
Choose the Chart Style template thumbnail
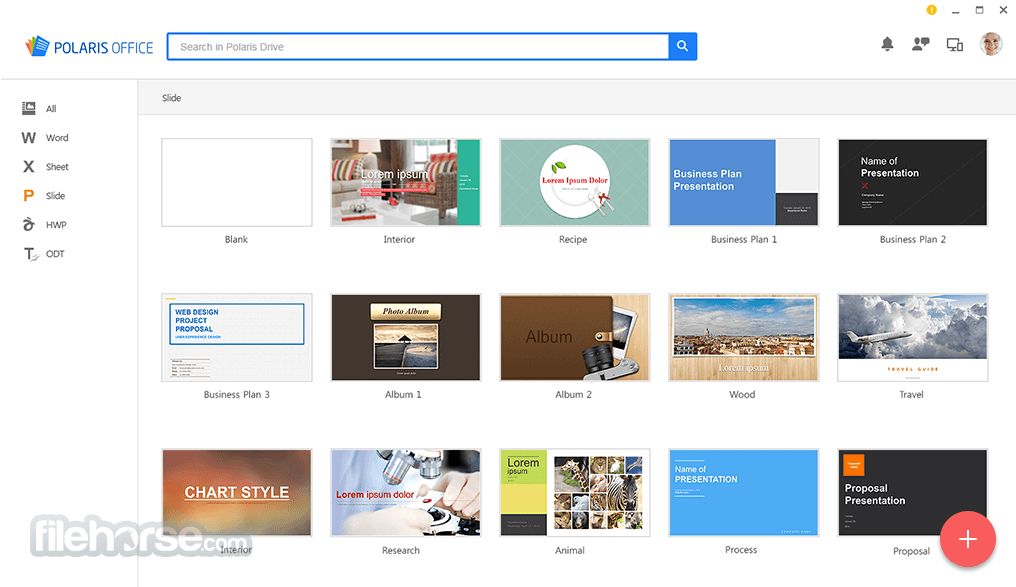point(237,492)
